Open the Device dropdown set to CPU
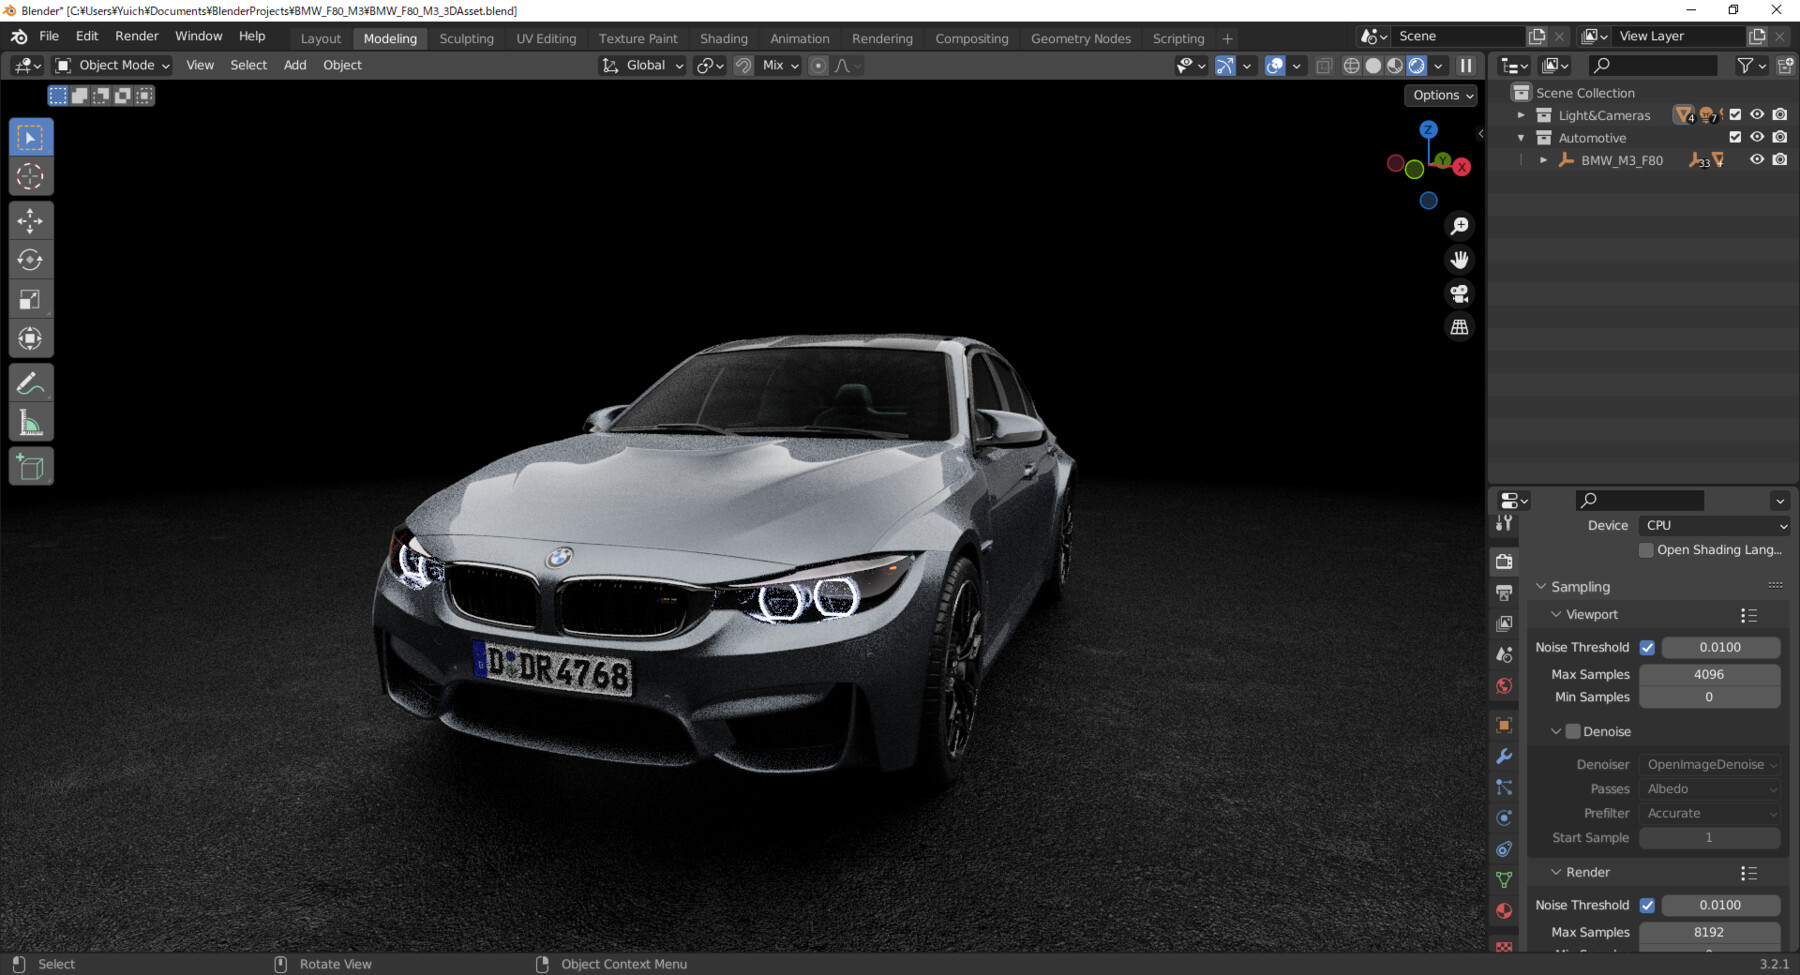The width and height of the screenshot is (1800, 975). [1712, 525]
